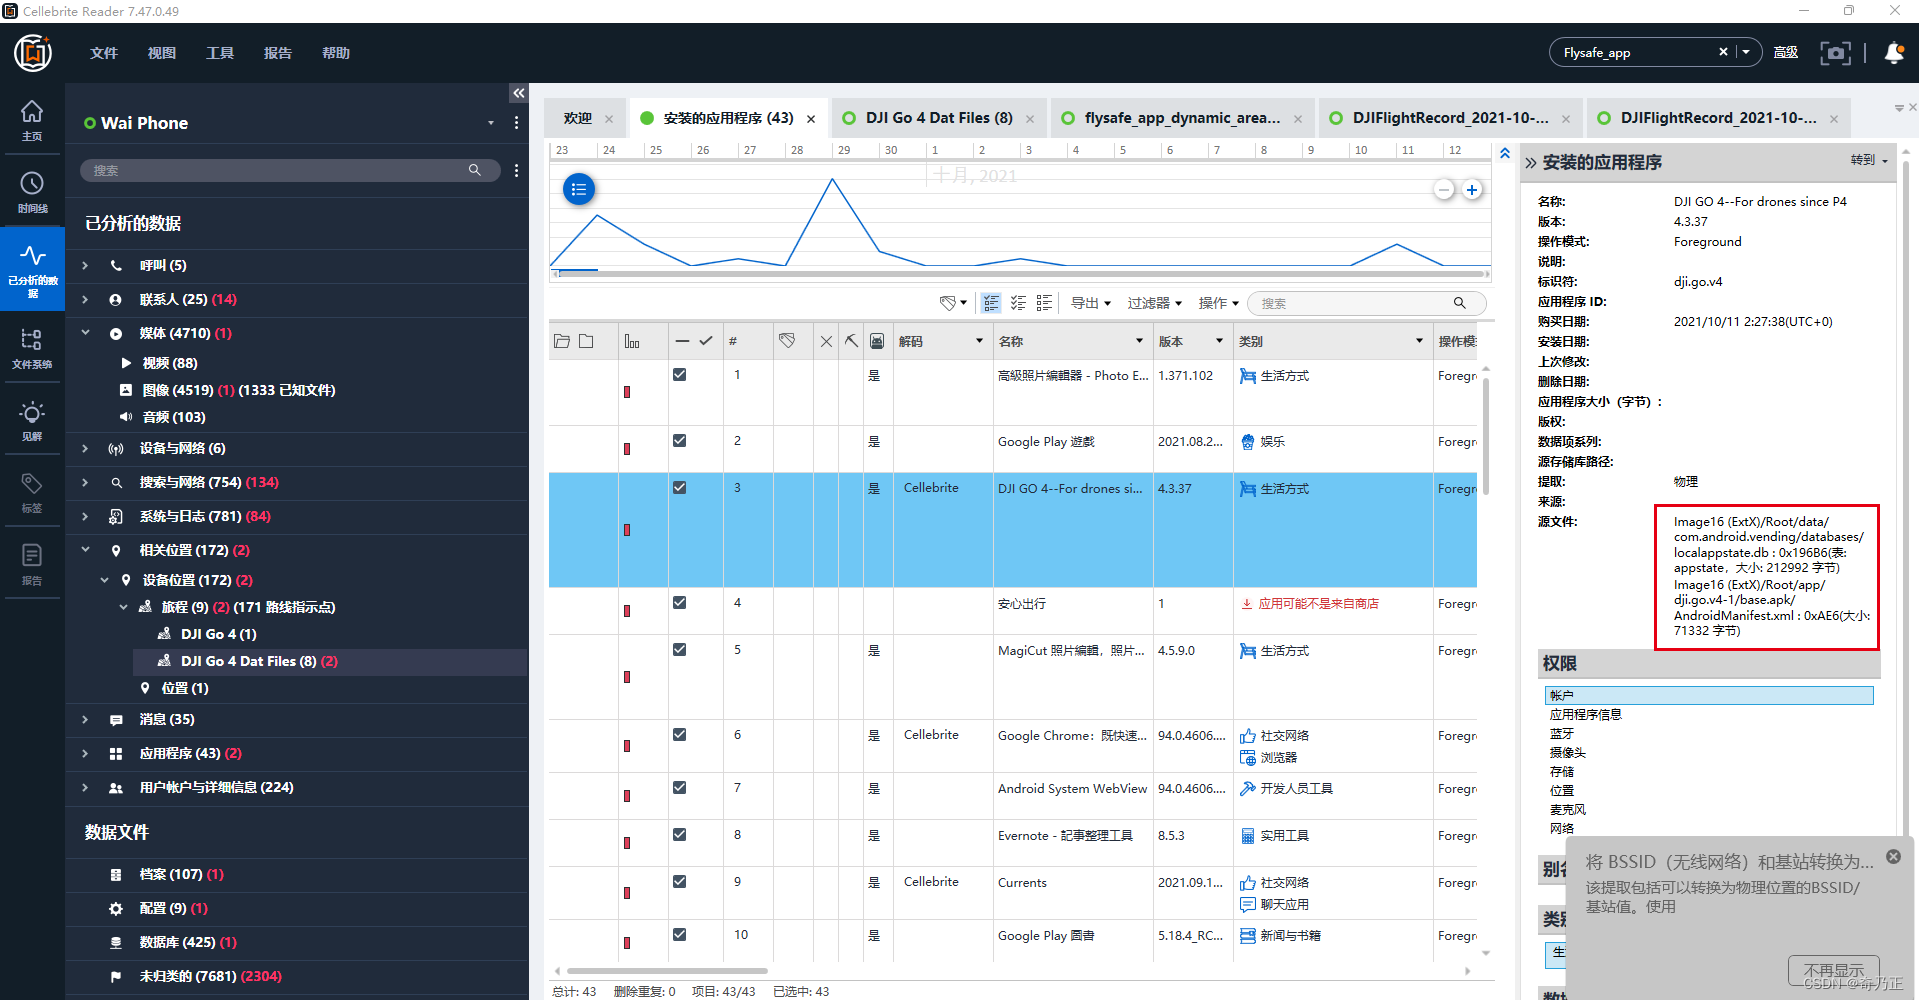Expand the 消息 (35) tree node
Screen dimensions: 1919x1000
point(85,719)
